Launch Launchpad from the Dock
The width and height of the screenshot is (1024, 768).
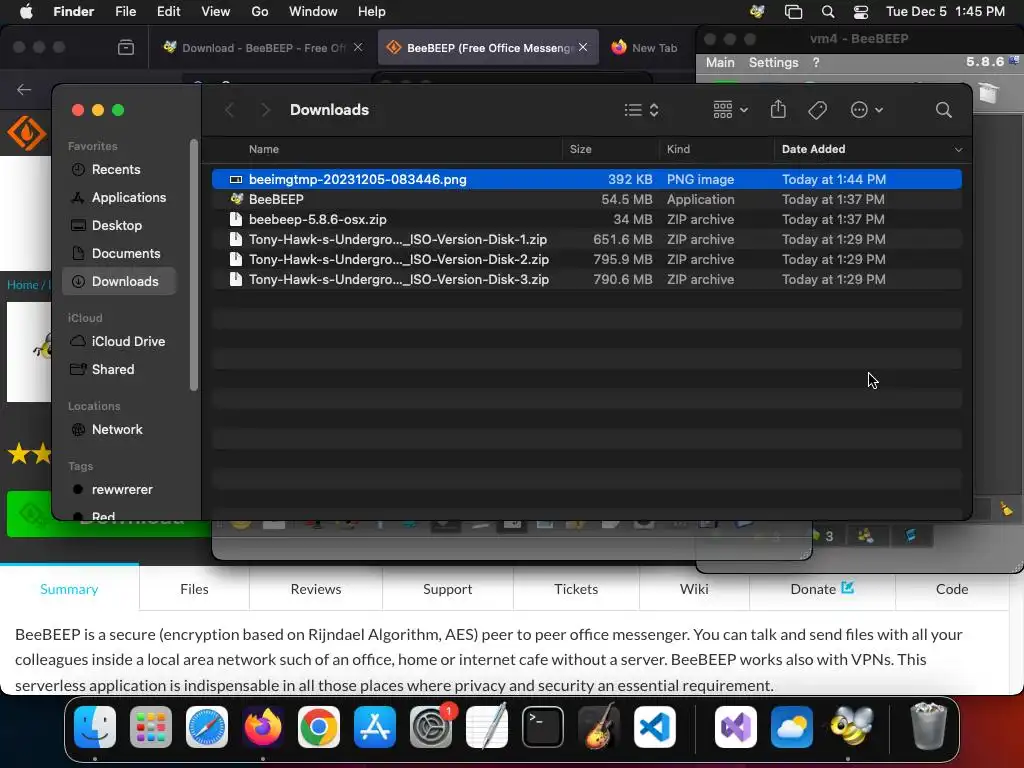click(151, 727)
